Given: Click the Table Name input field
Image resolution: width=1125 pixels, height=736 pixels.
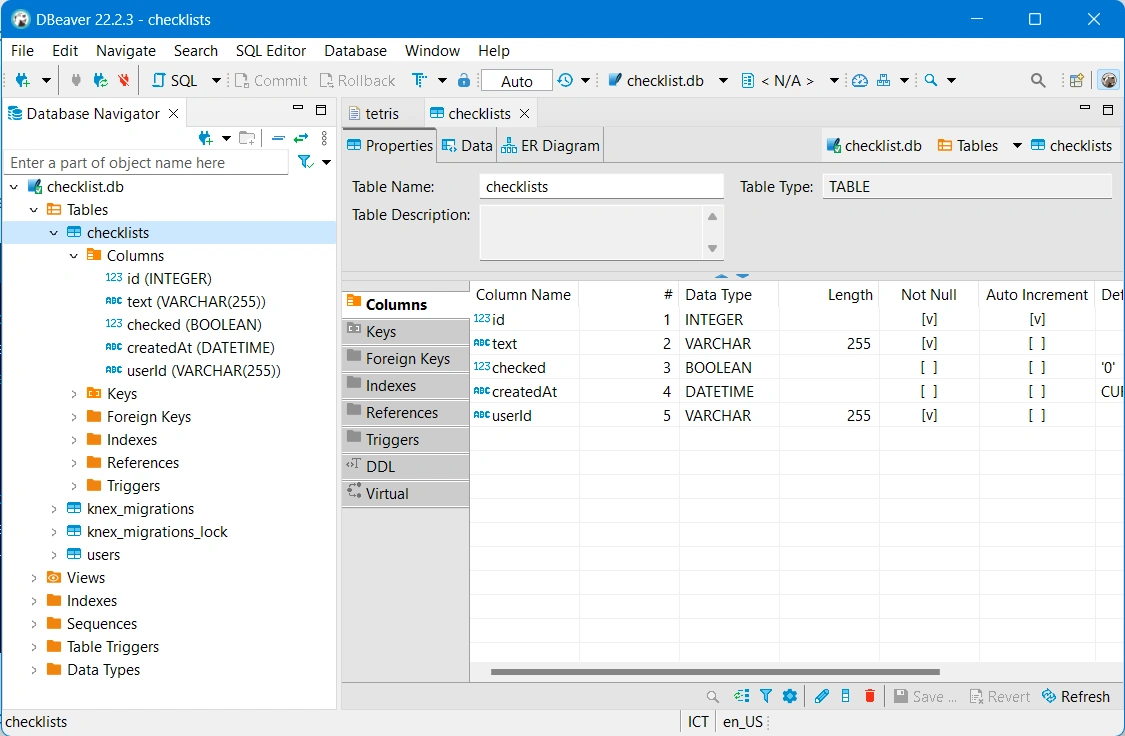Looking at the screenshot, I should coord(601,187).
